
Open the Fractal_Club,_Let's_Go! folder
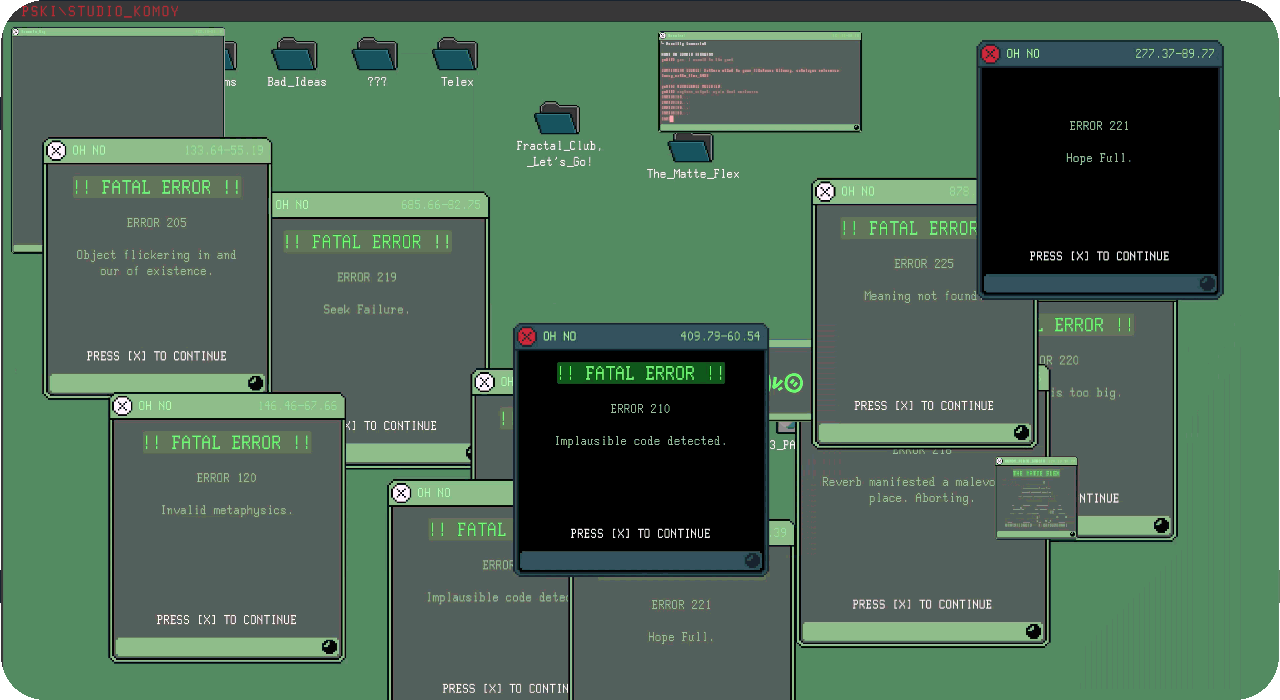pos(557,118)
